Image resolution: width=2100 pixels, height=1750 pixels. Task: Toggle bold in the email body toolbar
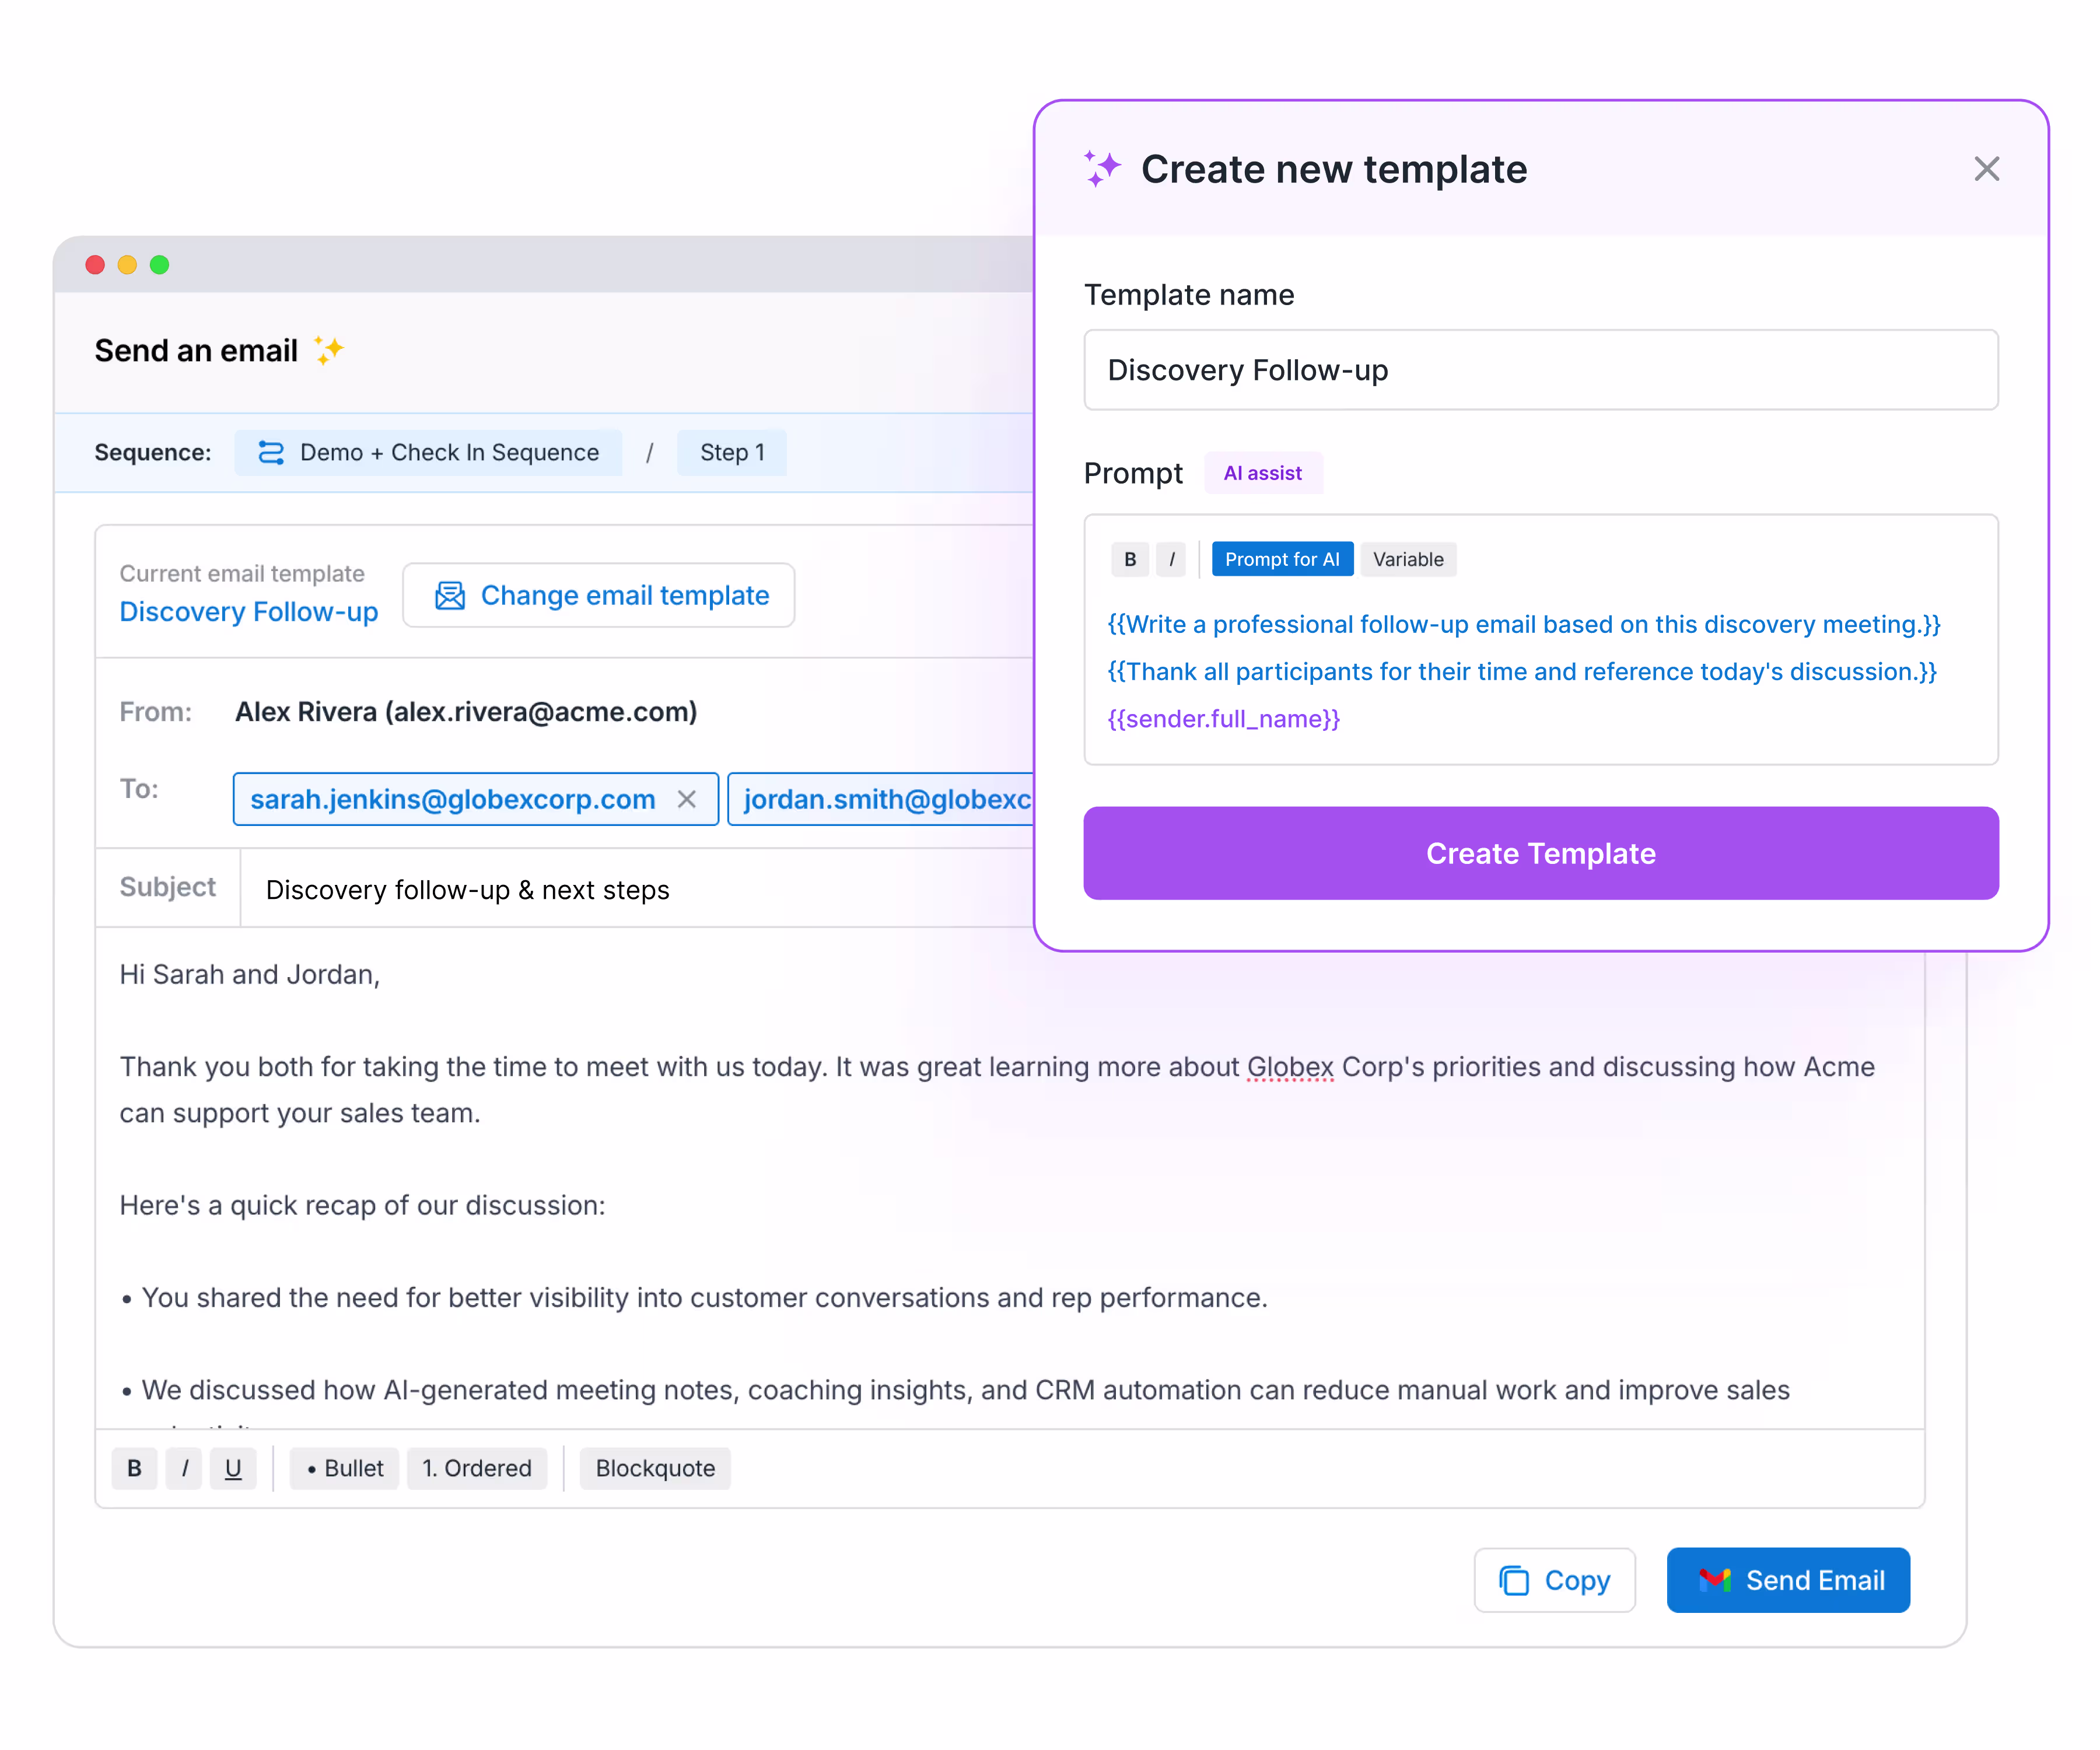point(134,1468)
